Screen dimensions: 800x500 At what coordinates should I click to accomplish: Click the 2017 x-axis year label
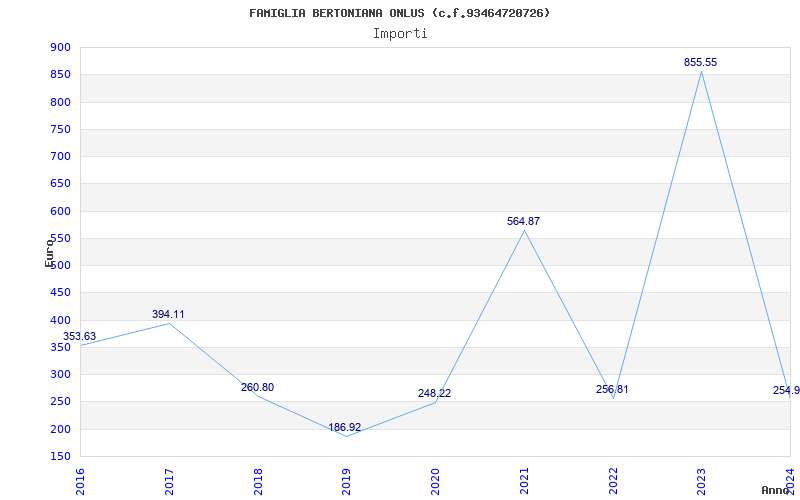point(168,482)
